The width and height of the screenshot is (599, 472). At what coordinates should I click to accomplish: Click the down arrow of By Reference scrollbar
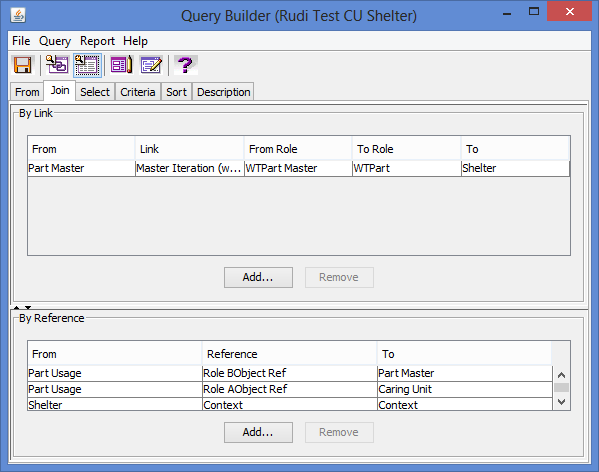point(562,402)
